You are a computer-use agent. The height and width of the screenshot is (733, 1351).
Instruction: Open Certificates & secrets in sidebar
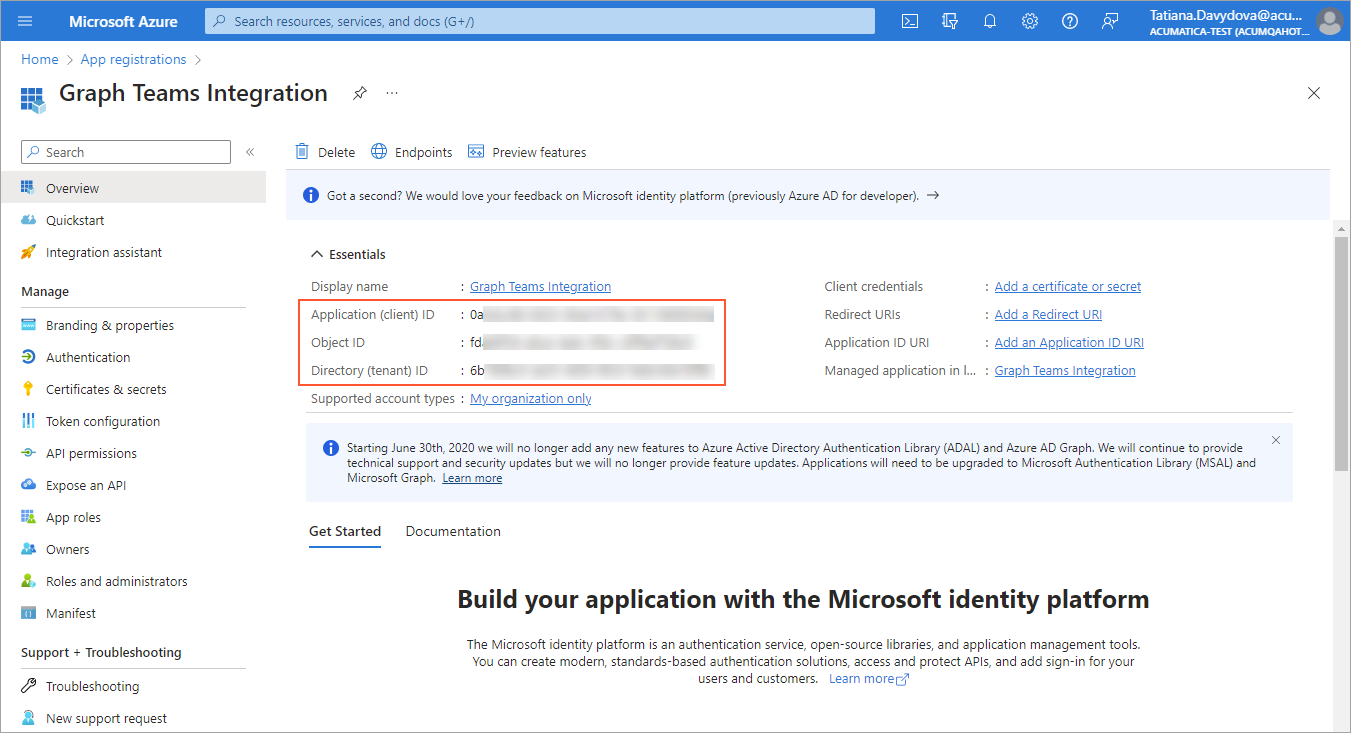[x=106, y=389]
